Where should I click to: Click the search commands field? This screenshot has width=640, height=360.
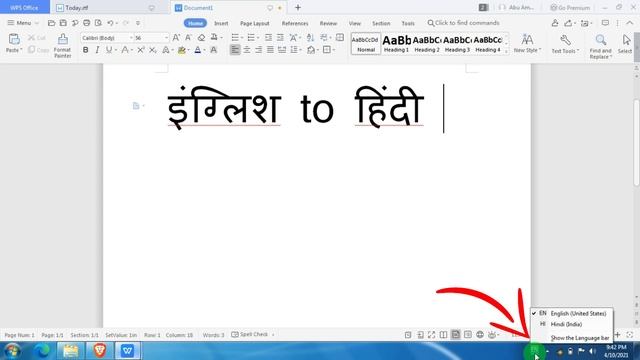(464, 23)
